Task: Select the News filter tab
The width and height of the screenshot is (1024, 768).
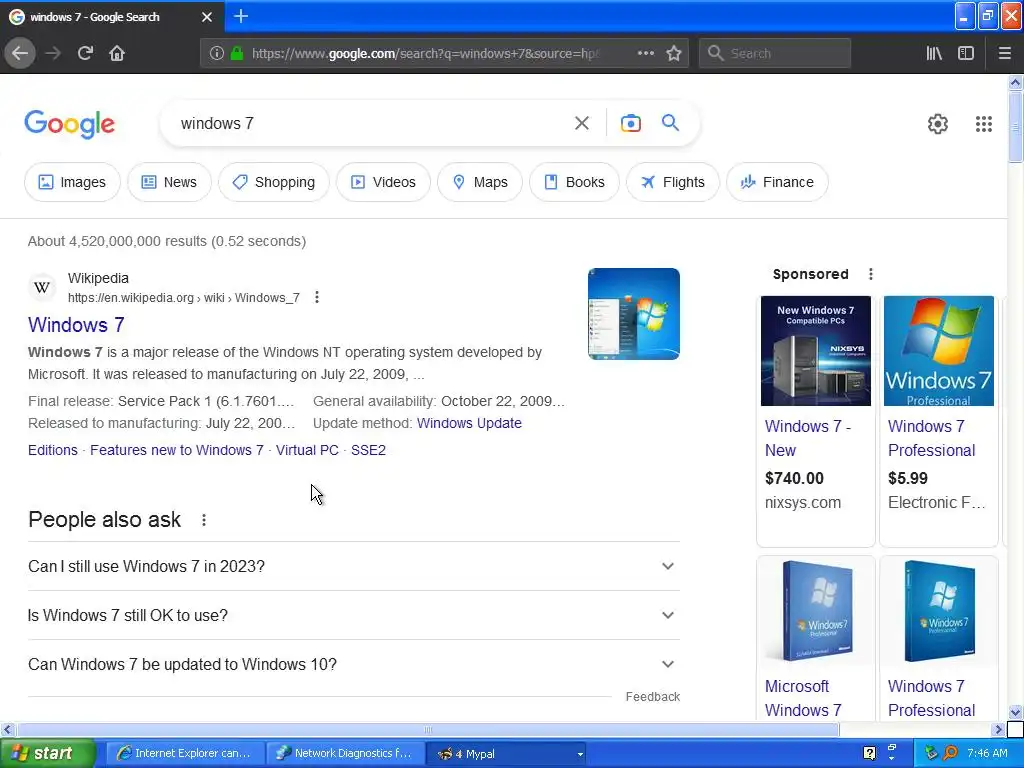Action: coord(169,182)
